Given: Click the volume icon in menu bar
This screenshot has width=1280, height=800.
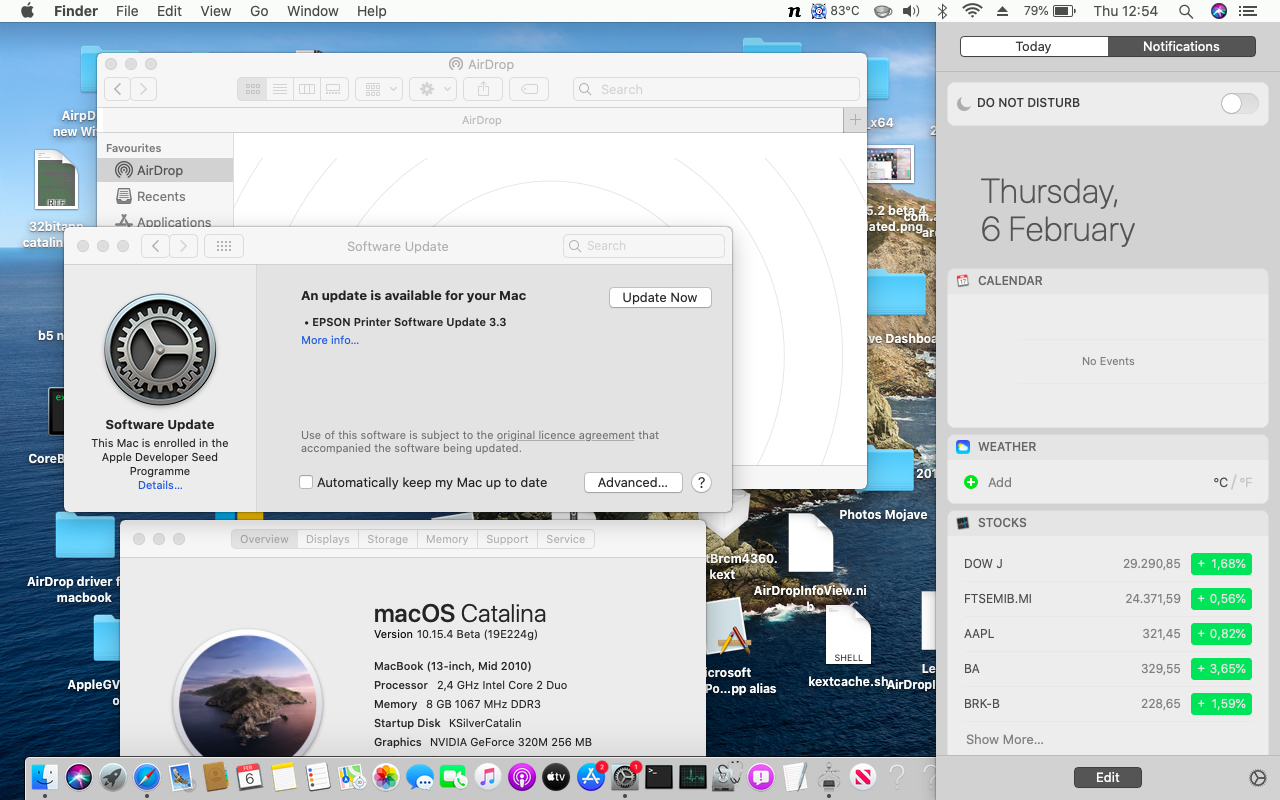Looking at the screenshot, I should [910, 11].
